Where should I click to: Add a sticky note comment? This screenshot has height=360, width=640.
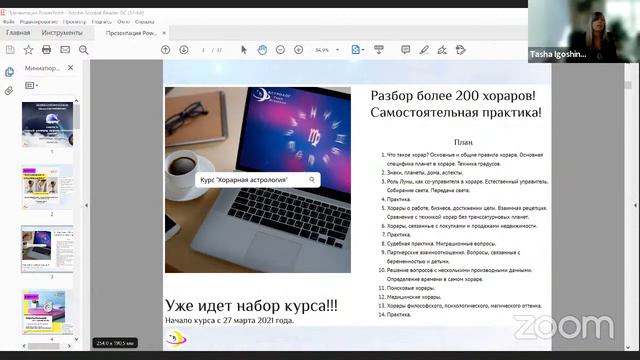click(x=405, y=50)
